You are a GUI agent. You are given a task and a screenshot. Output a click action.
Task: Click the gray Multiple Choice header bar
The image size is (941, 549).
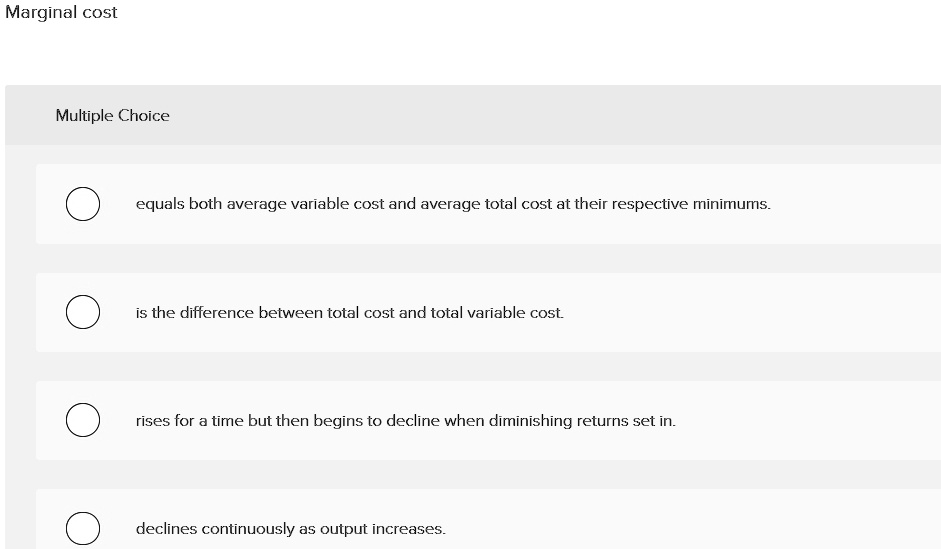tap(540, 115)
